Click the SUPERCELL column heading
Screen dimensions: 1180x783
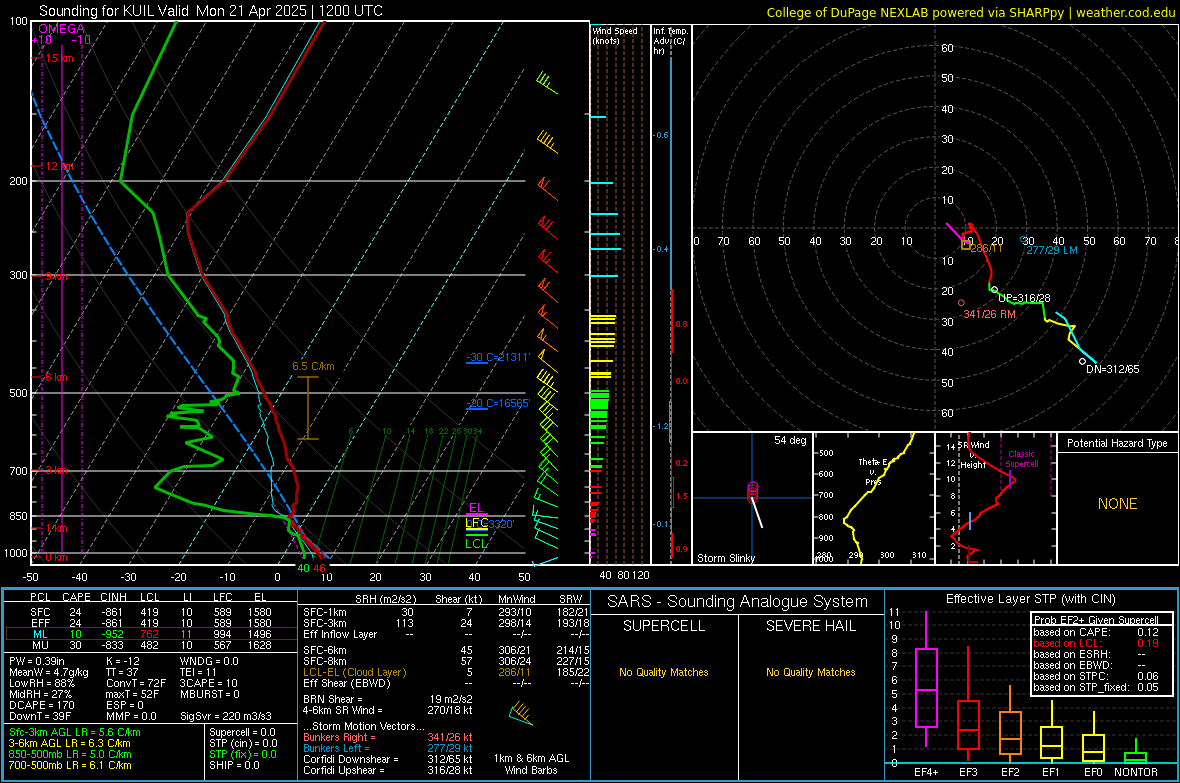664,626
